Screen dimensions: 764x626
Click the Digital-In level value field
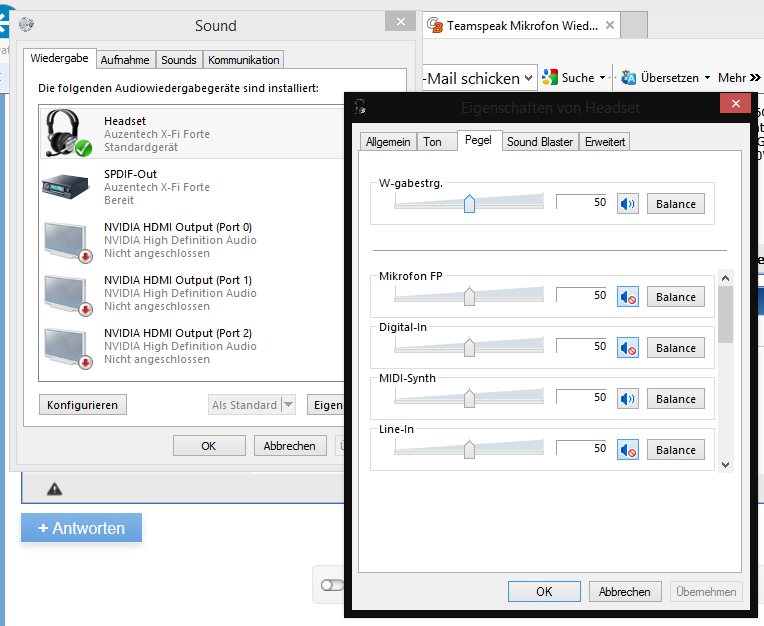tap(583, 346)
